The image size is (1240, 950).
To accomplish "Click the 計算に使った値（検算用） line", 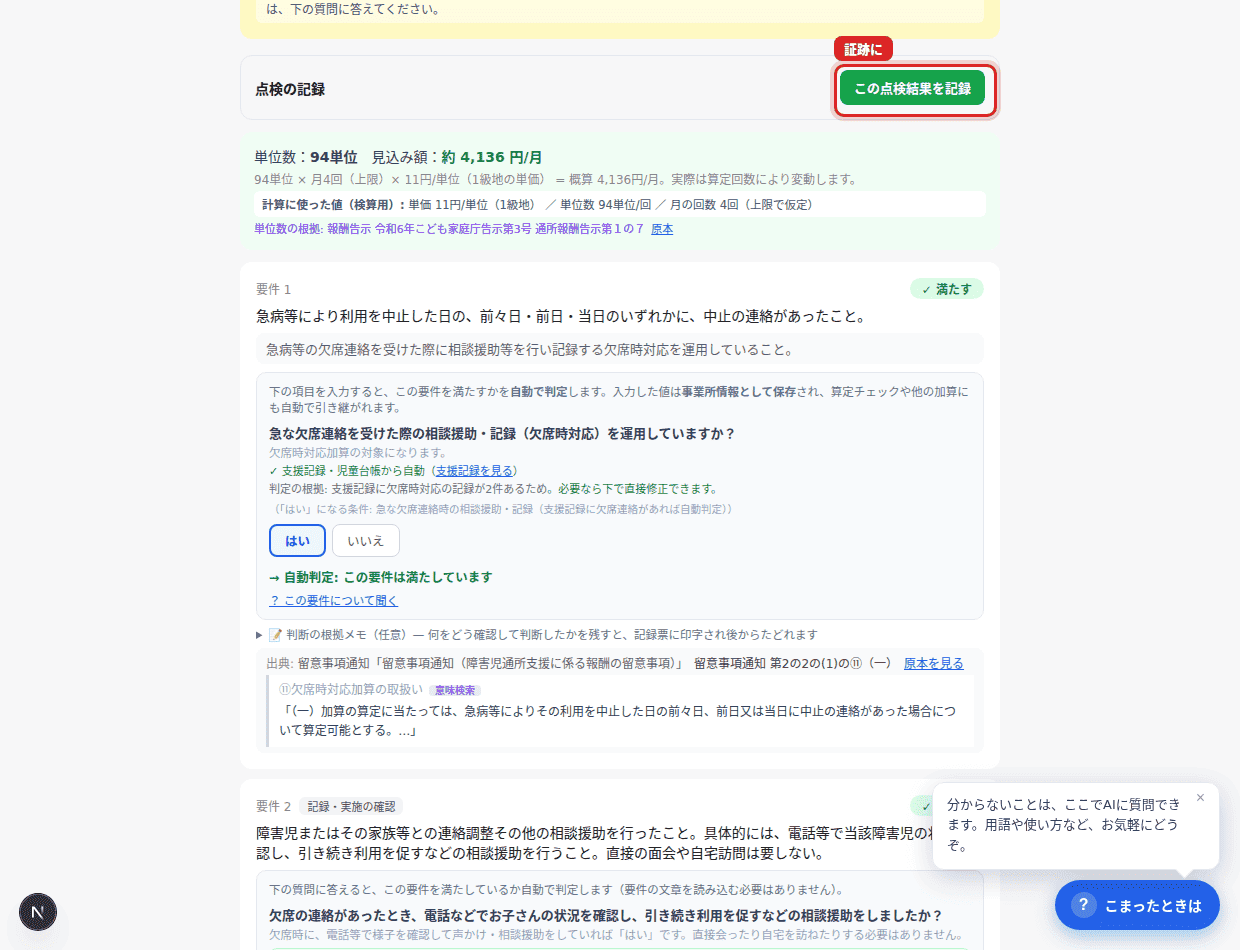I will (x=620, y=204).
